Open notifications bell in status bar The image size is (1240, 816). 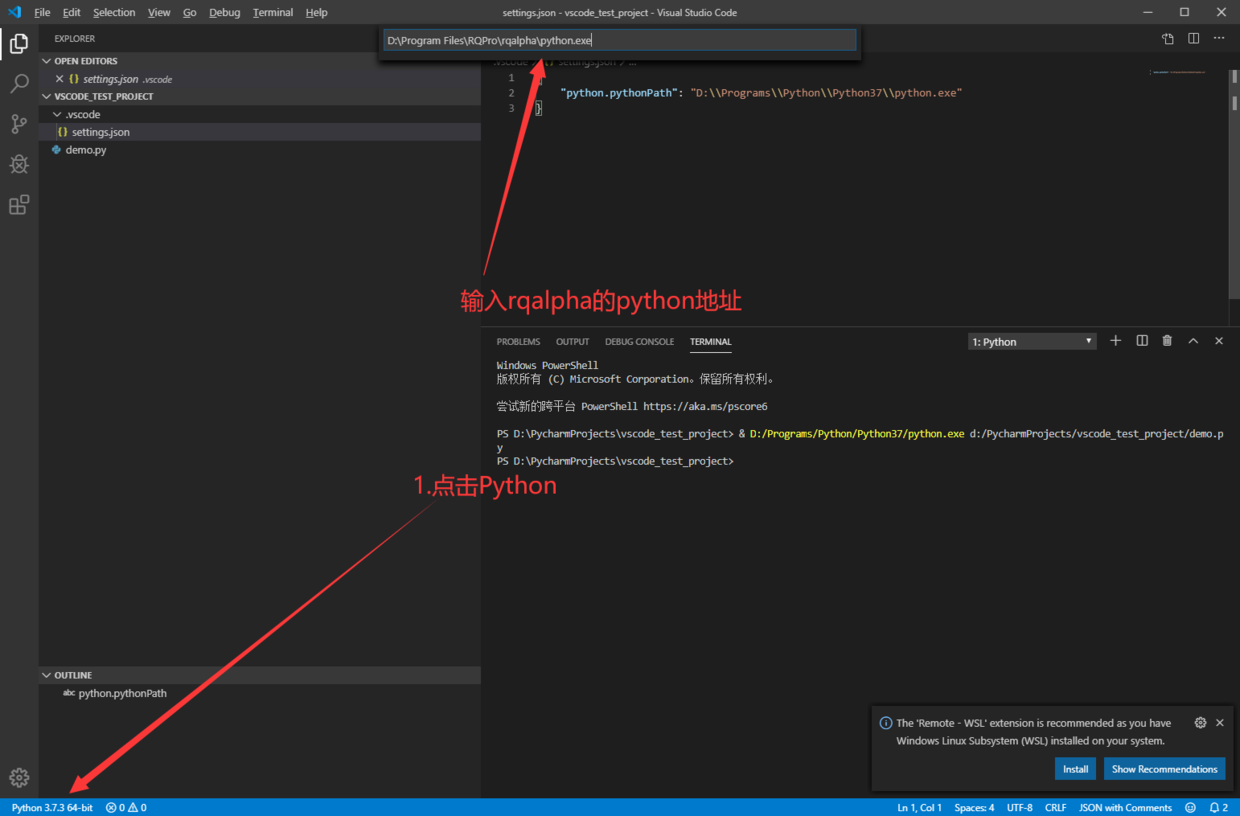click(x=1218, y=807)
